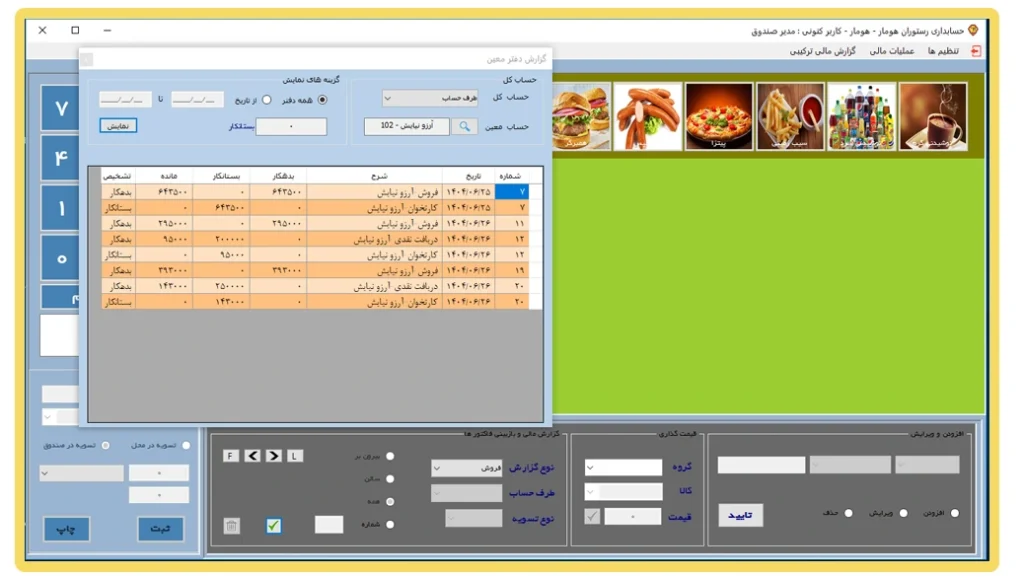Click the تایید confirm button
The width and height of the screenshot is (1024, 577).
pos(740,515)
